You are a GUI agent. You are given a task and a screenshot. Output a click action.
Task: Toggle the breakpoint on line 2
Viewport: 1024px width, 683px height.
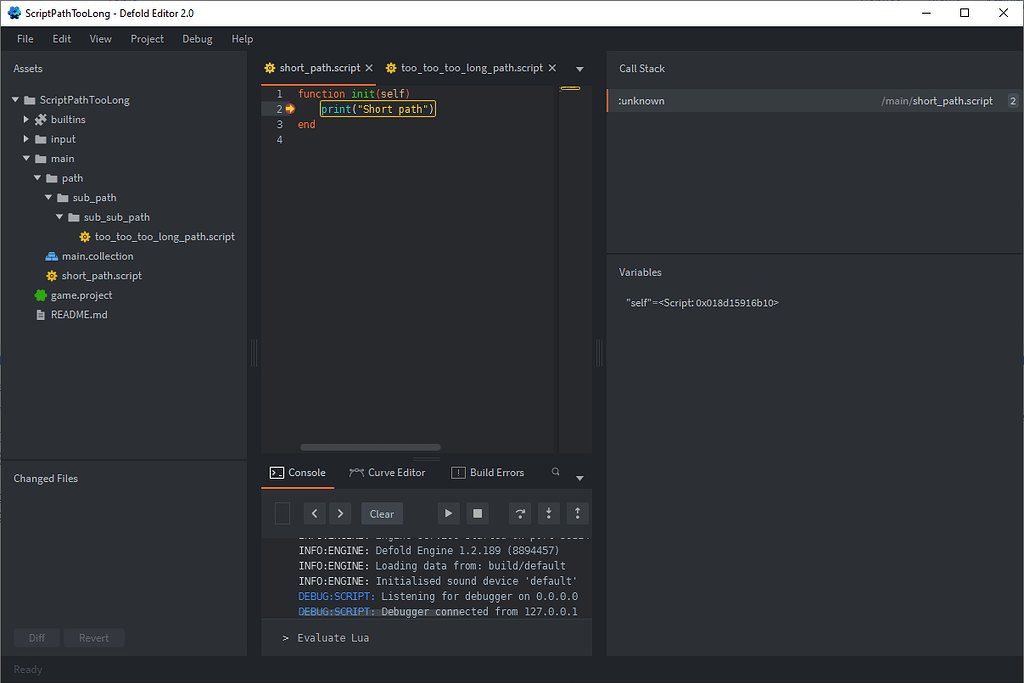[x=289, y=109]
